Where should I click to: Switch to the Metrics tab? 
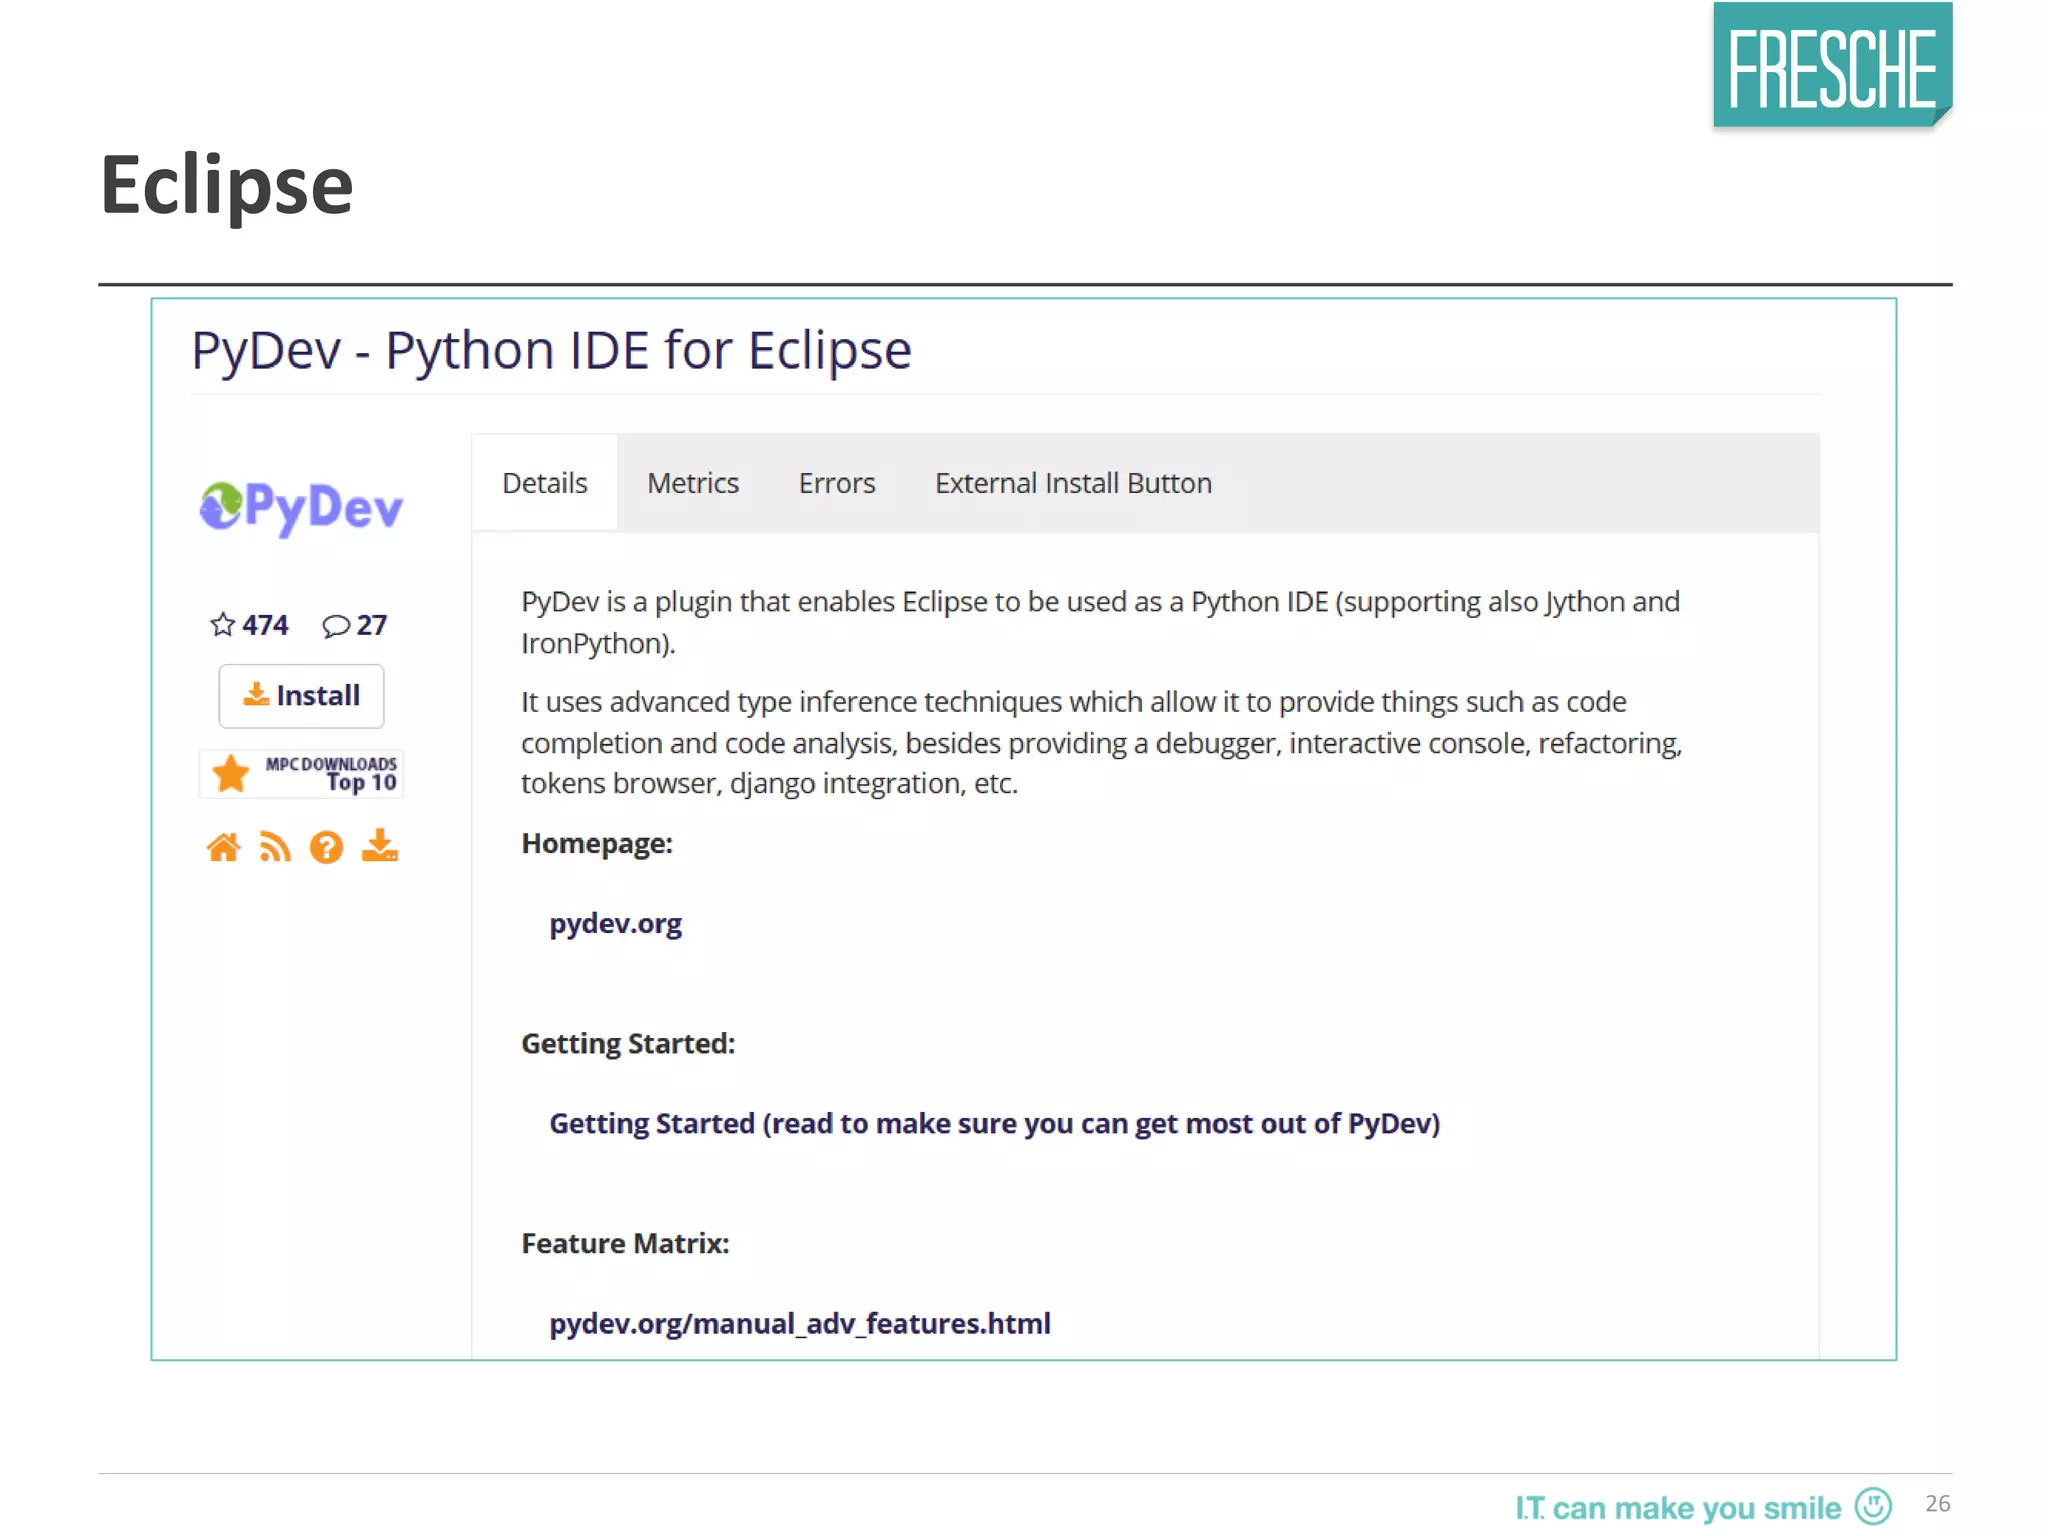tap(692, 483)
